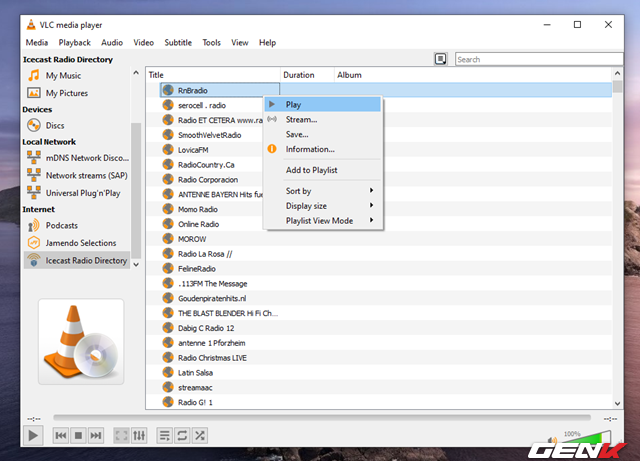Image resolution: width=640 pixels, height=461 pixels.
Task: Open Information... from context menu
Action: [x=323, y=149]
